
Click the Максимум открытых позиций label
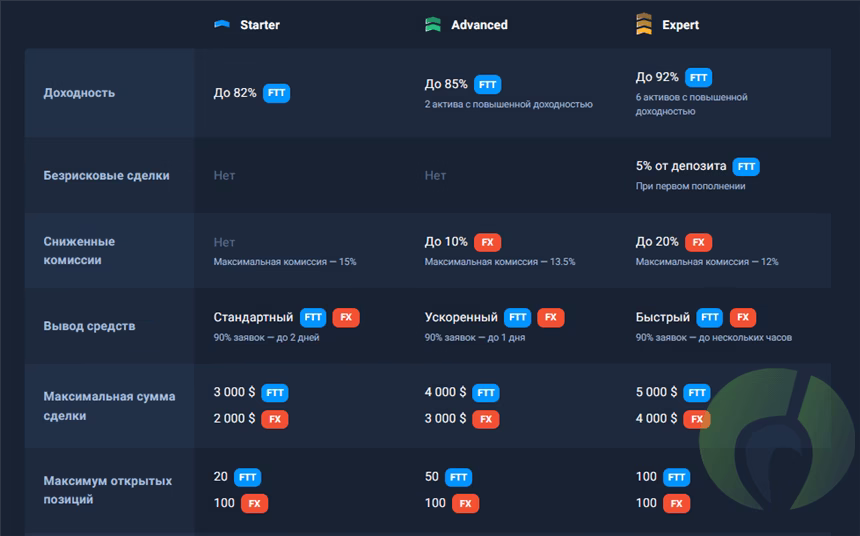click(x=108, y=490)
